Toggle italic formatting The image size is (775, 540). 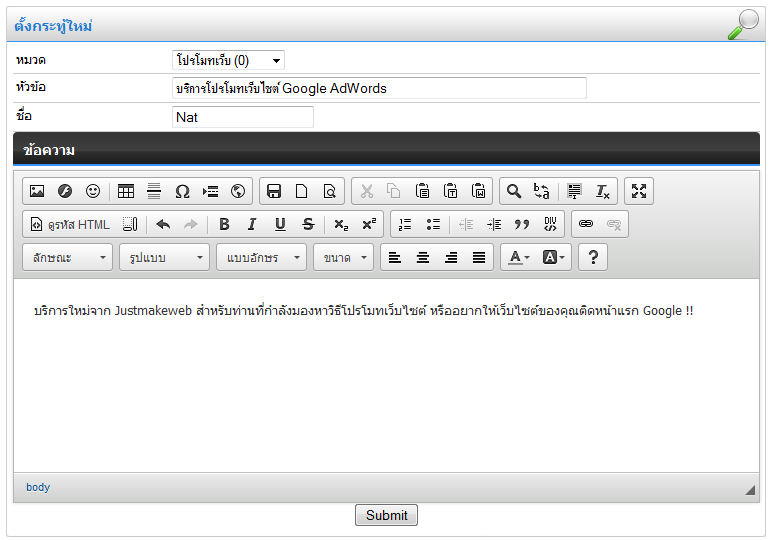[252, 224]
